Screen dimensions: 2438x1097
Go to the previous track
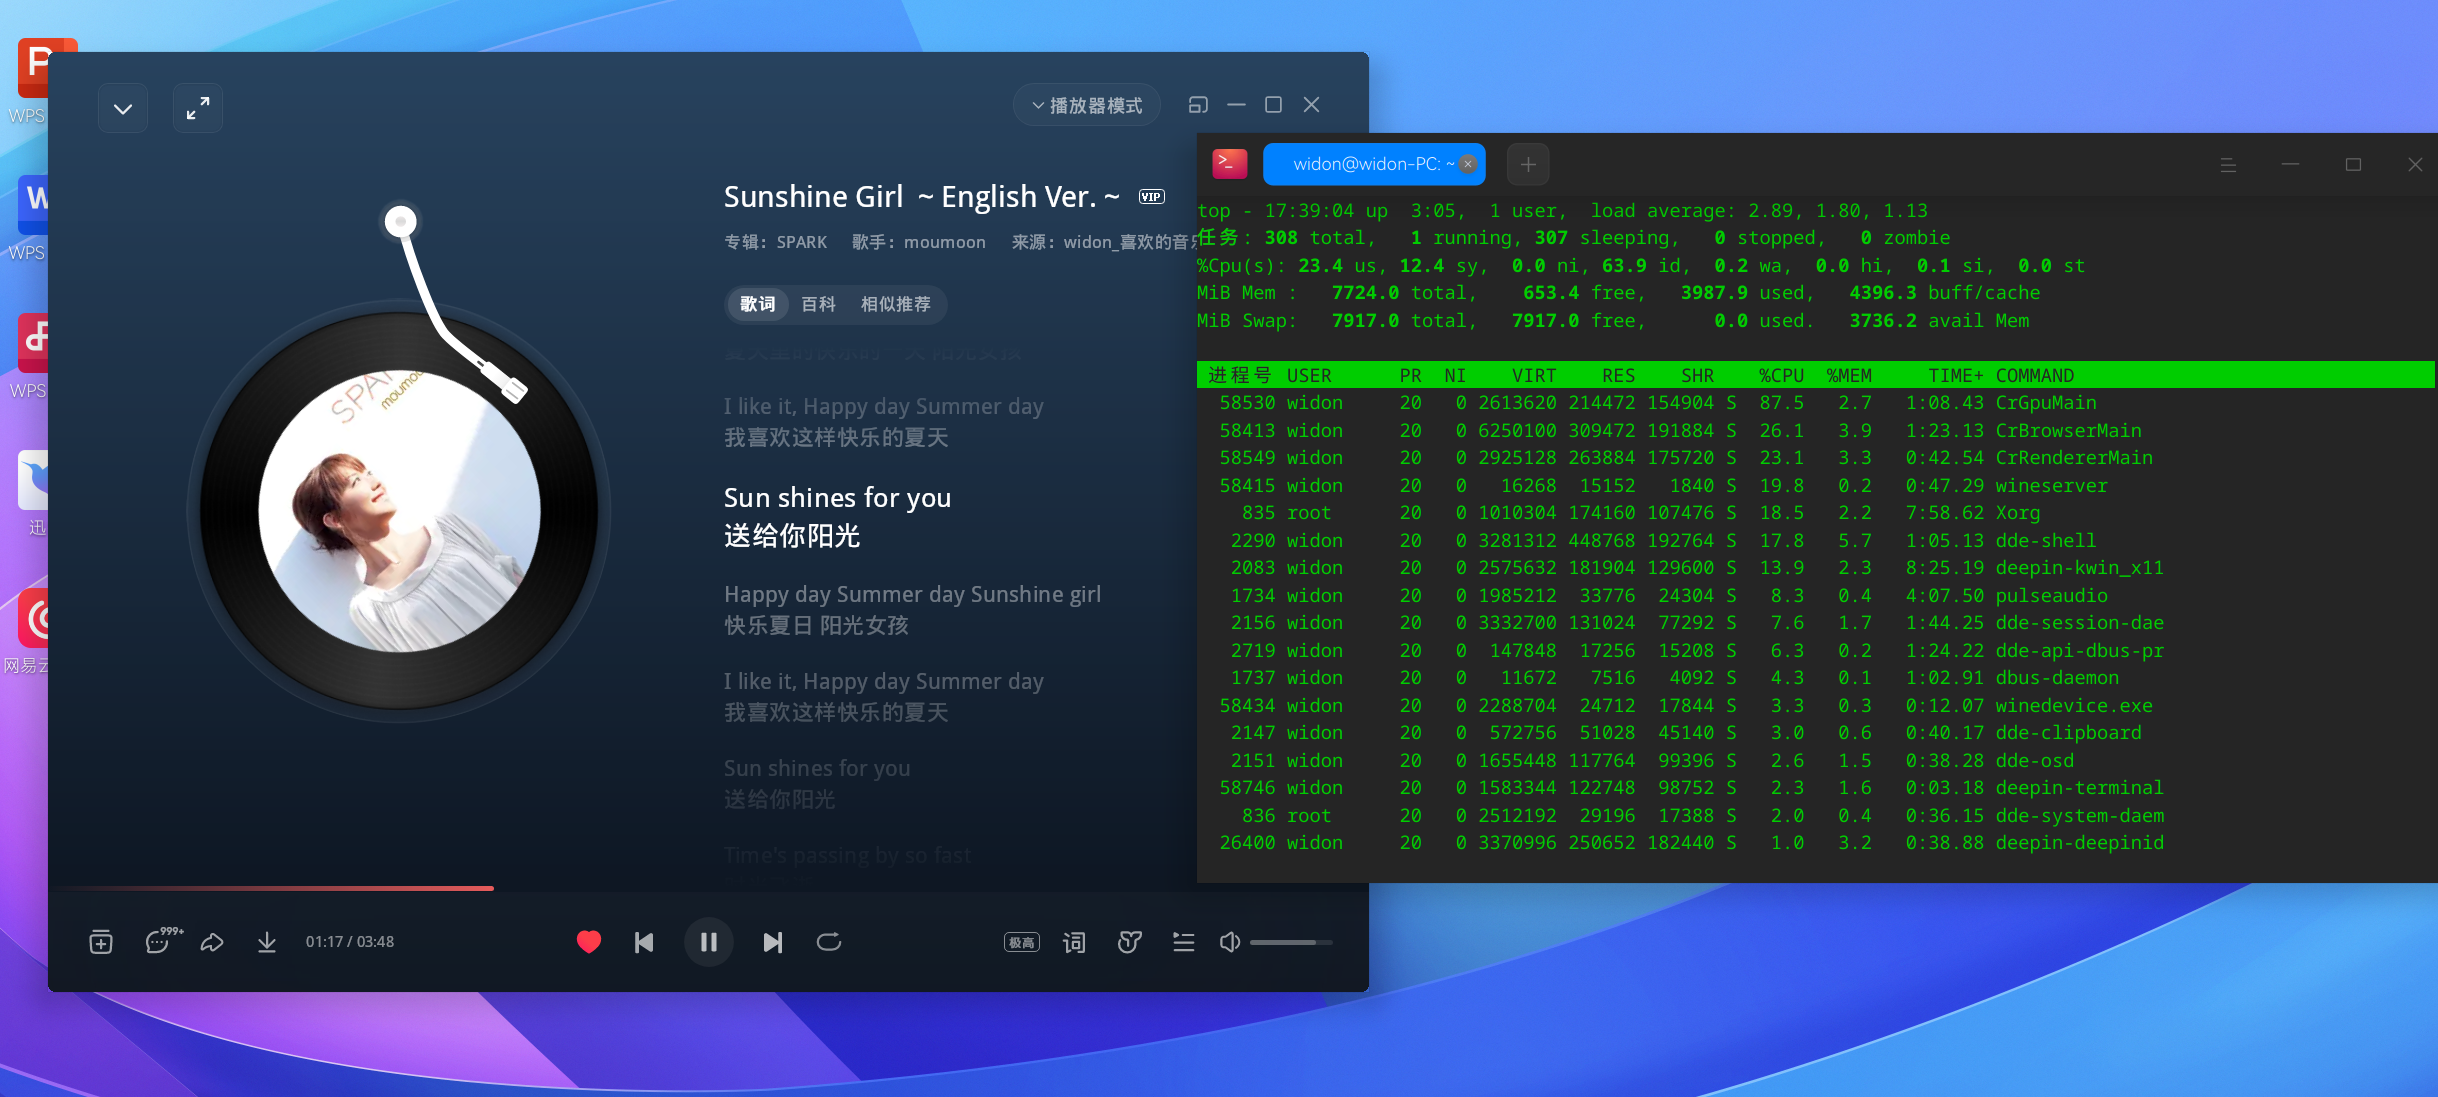pyautogui.click(x=644, y=942)
